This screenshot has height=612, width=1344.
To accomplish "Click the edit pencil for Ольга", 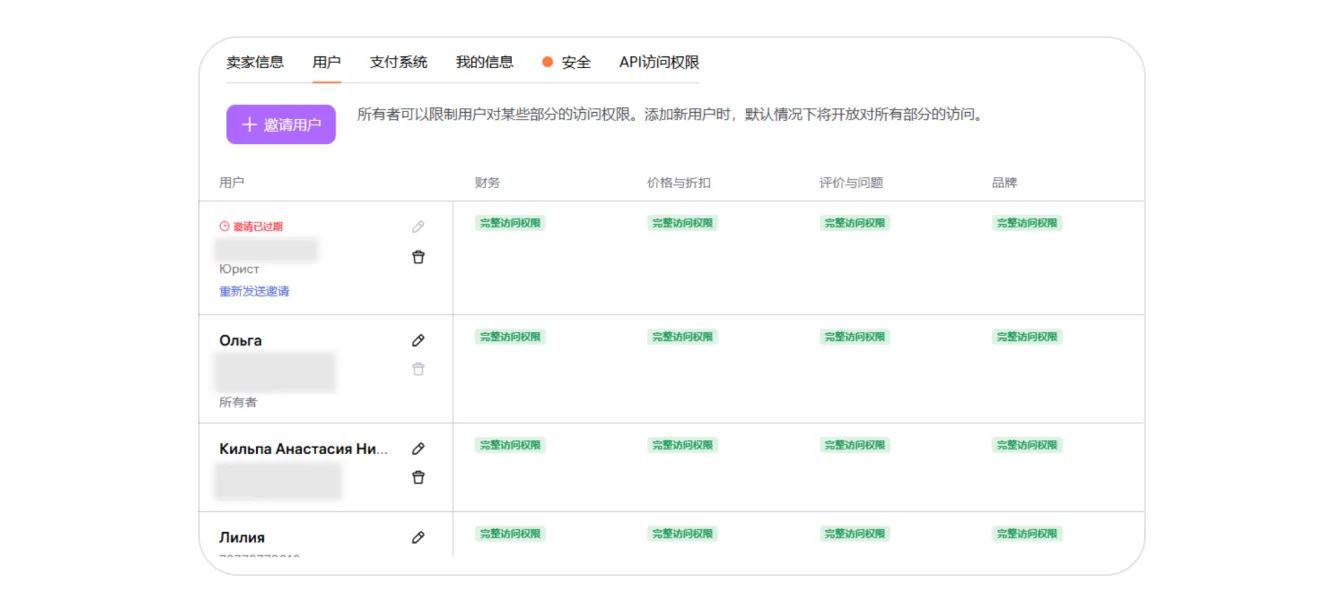I will [x=418, y=341].
